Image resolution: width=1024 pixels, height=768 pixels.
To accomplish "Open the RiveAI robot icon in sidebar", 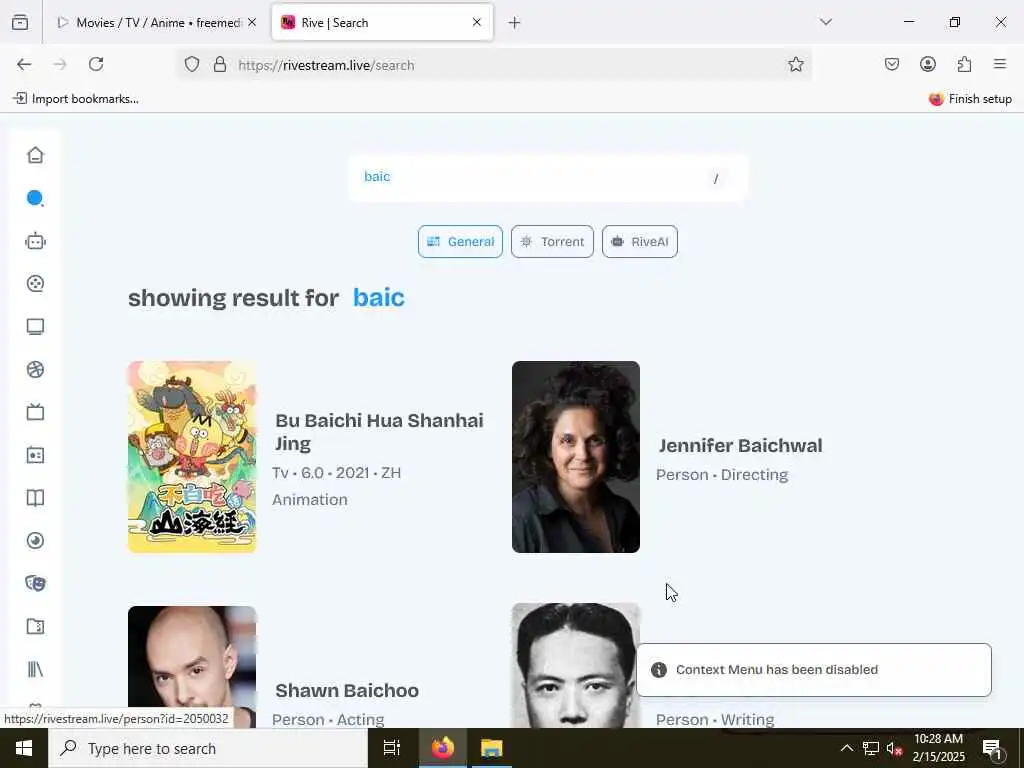I will [x=35, y=241].
